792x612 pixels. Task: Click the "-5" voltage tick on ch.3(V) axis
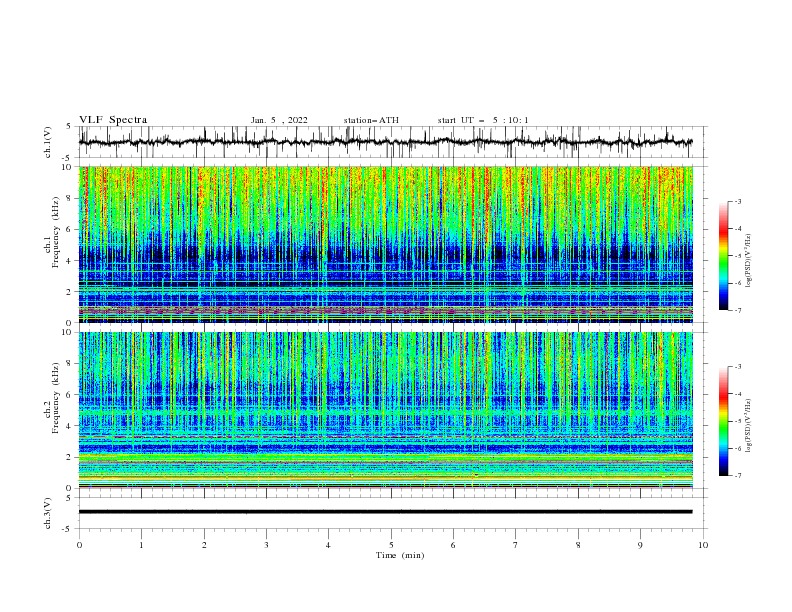(x=68, y=529)
